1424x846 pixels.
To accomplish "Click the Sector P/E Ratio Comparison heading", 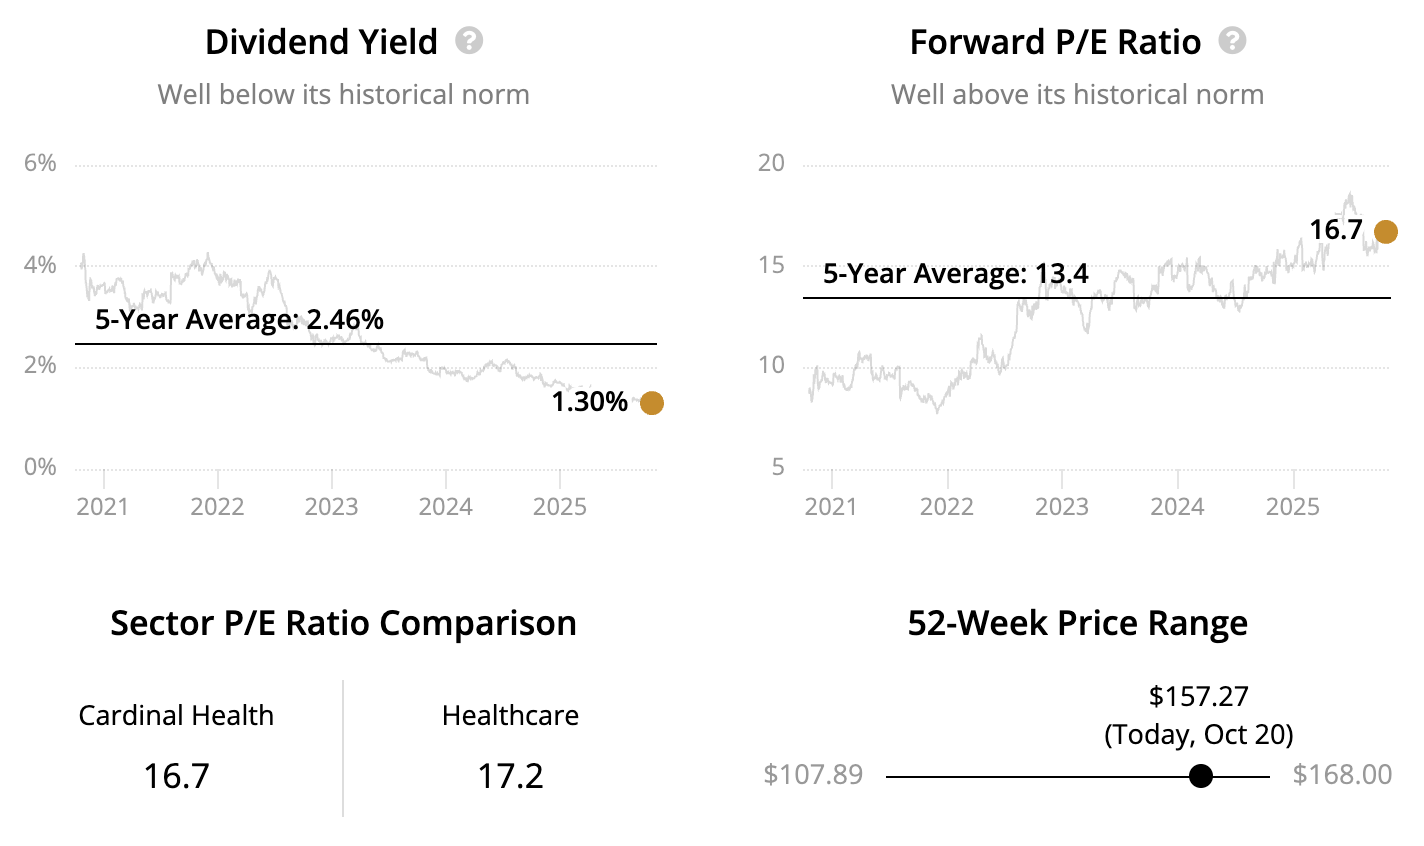I will click(x=343, y=623).
